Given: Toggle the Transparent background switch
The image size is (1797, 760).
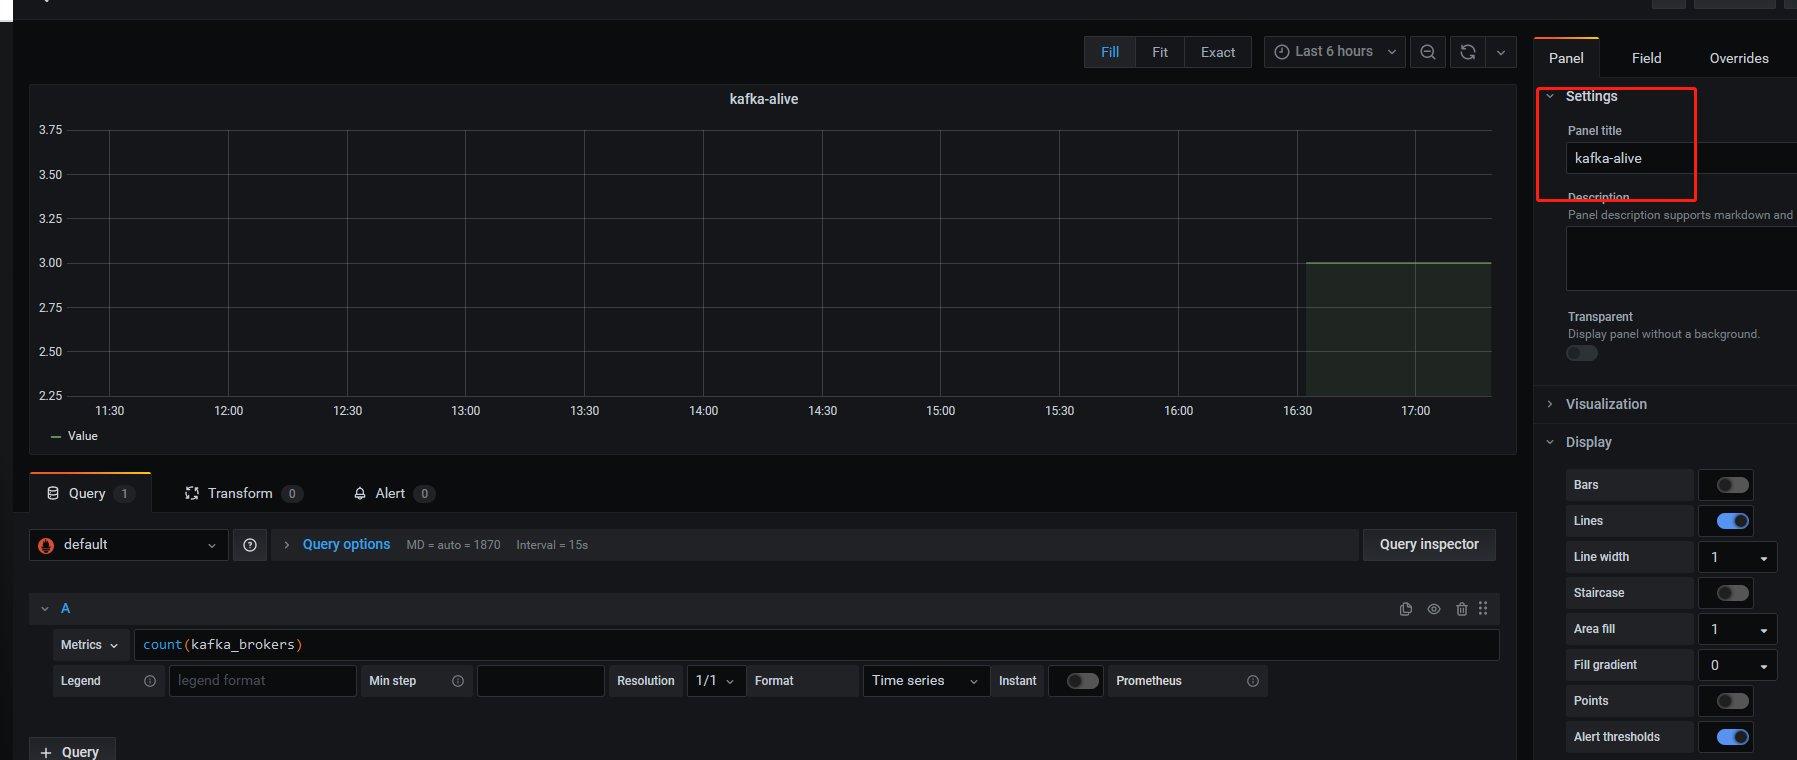Looking at the screenshot, I should (x=1582, y=353).
